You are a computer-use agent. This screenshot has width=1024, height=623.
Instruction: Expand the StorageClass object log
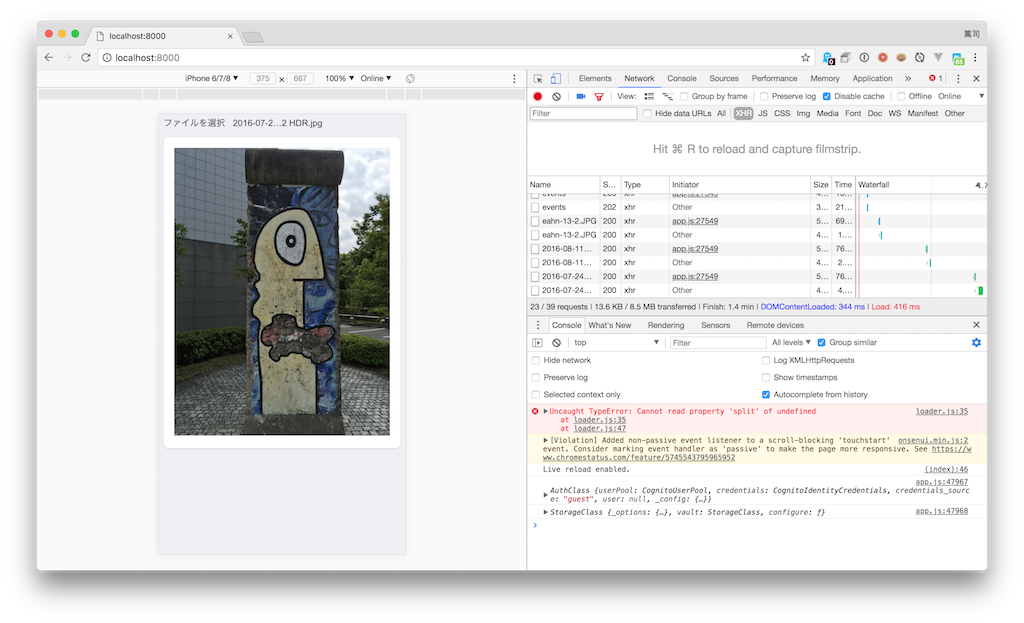pyautogui.click(x=545, y=513)
